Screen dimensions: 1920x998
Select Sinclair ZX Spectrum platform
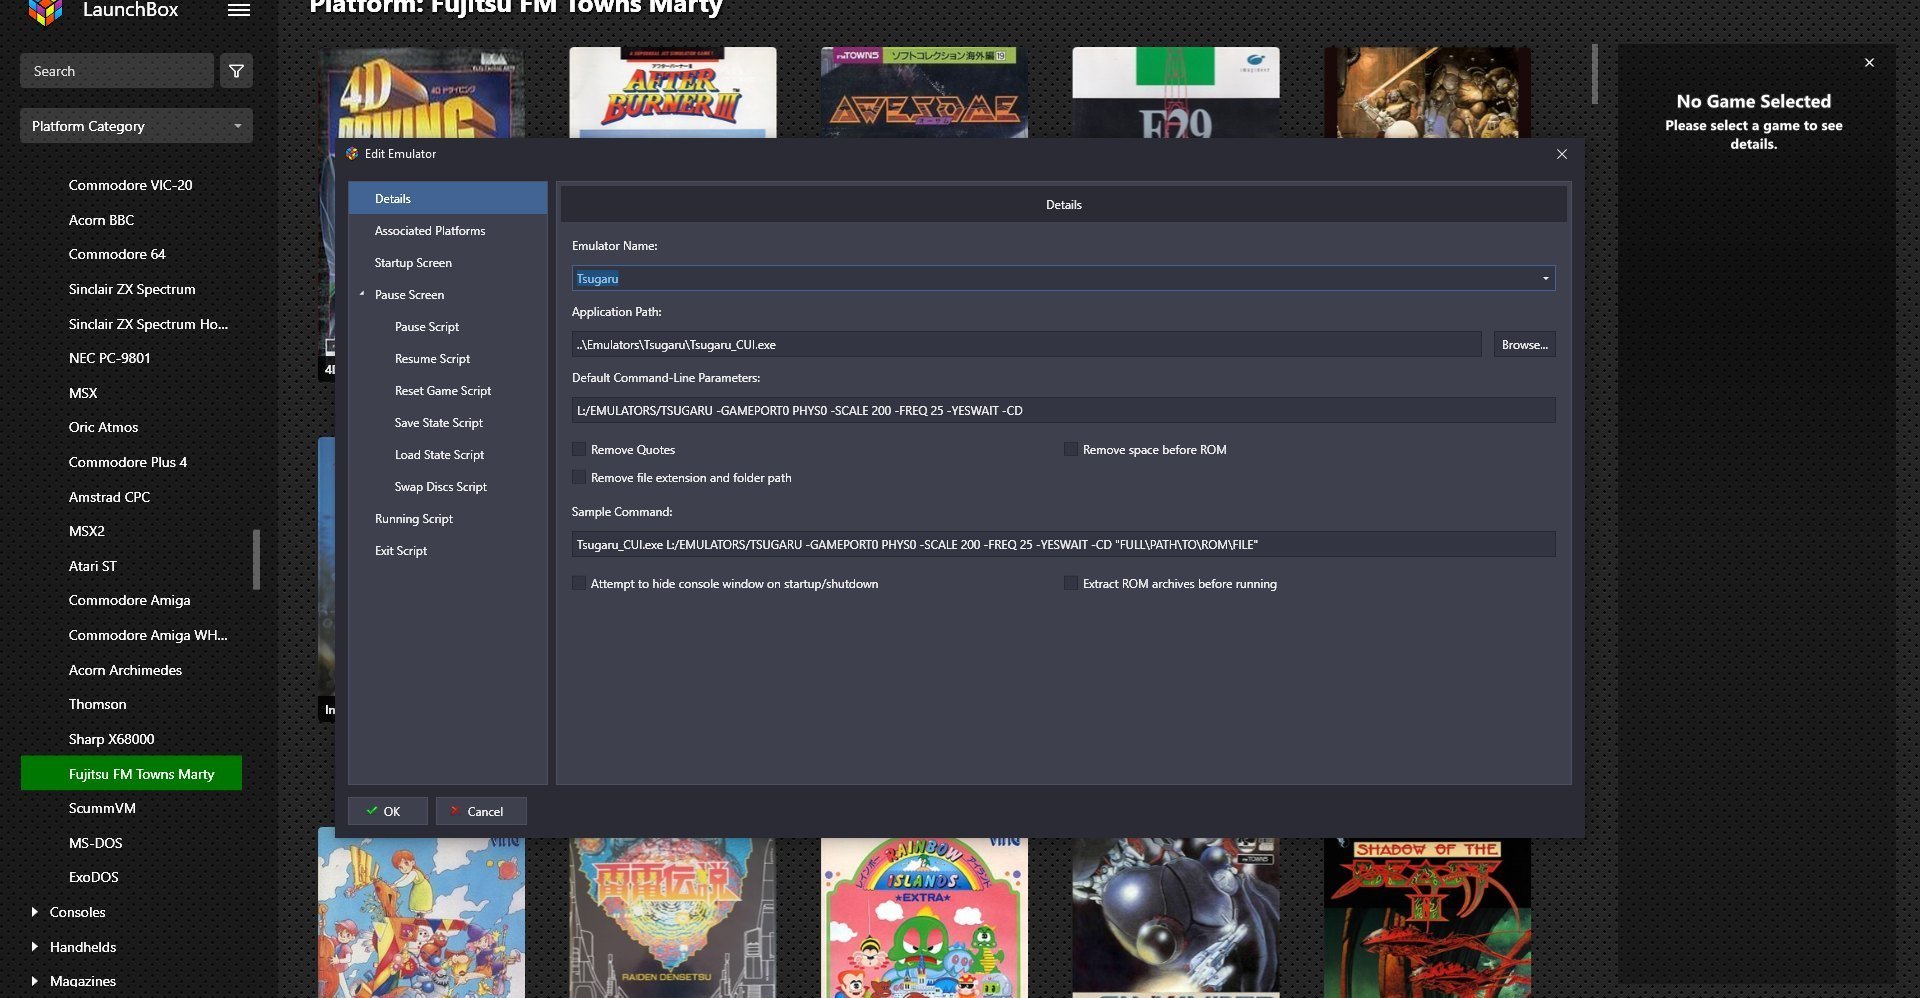[x=131, y=289]
